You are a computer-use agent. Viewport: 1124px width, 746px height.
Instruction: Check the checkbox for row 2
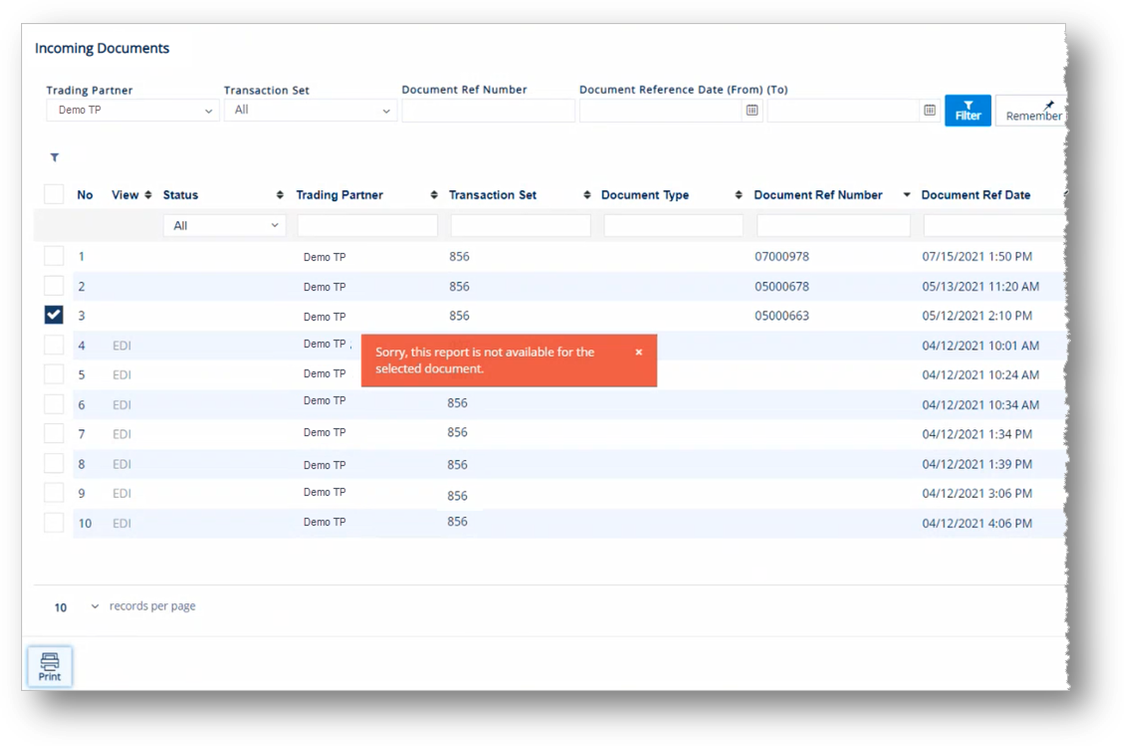(x=54, y=286)
